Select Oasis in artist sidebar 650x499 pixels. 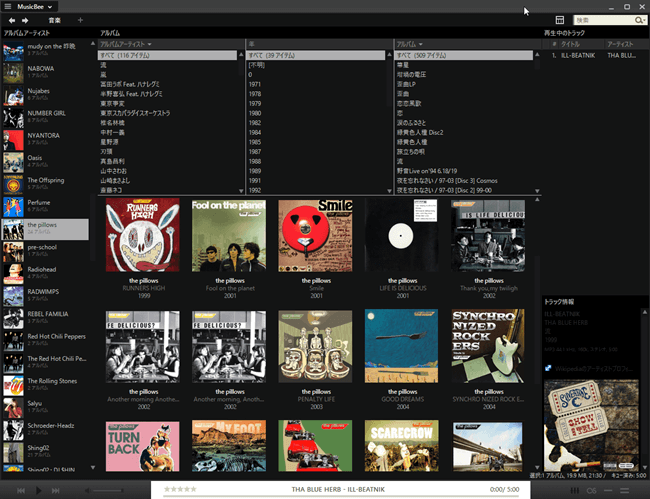click(x=46, y=161)
